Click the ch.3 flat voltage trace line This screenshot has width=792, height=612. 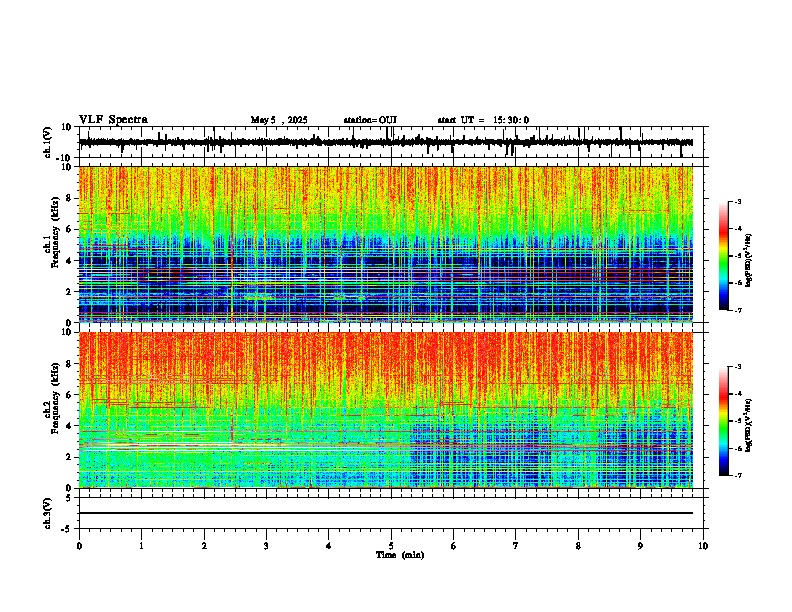386,513
